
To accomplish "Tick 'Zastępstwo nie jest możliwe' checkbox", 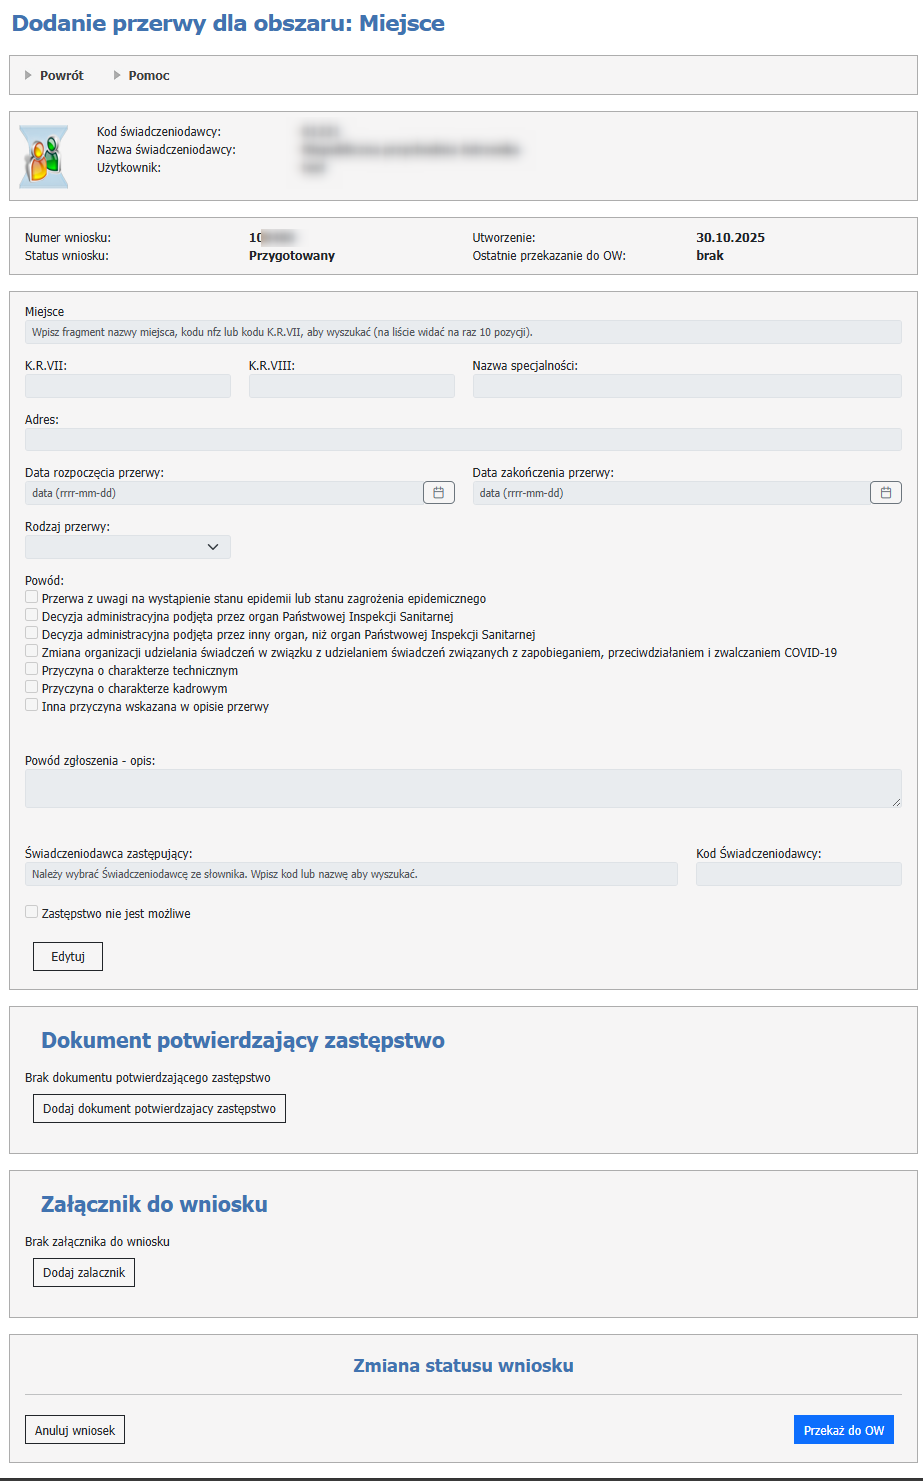I will (x=32, y=912).
